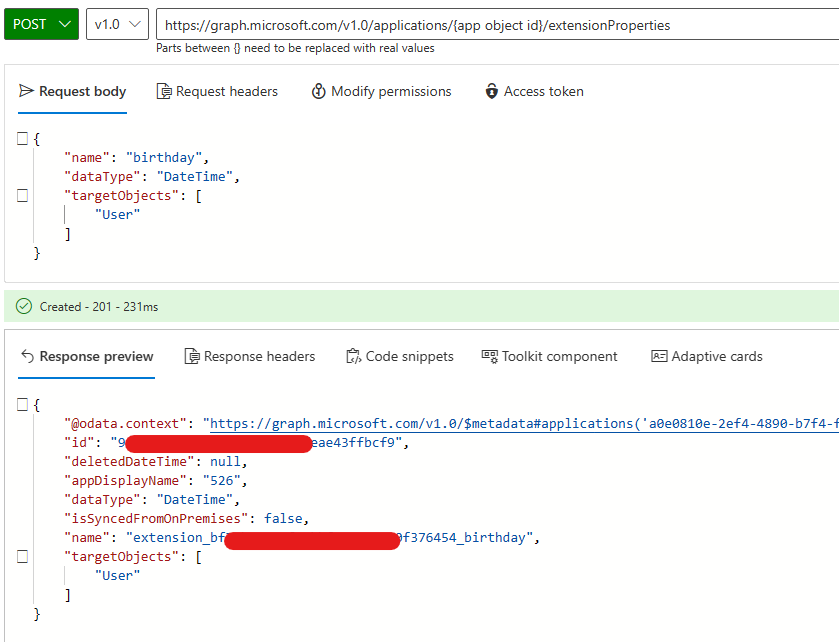839x642 pixels.
Task: Click the Toolkit component icon
Action: pos(489,355)
